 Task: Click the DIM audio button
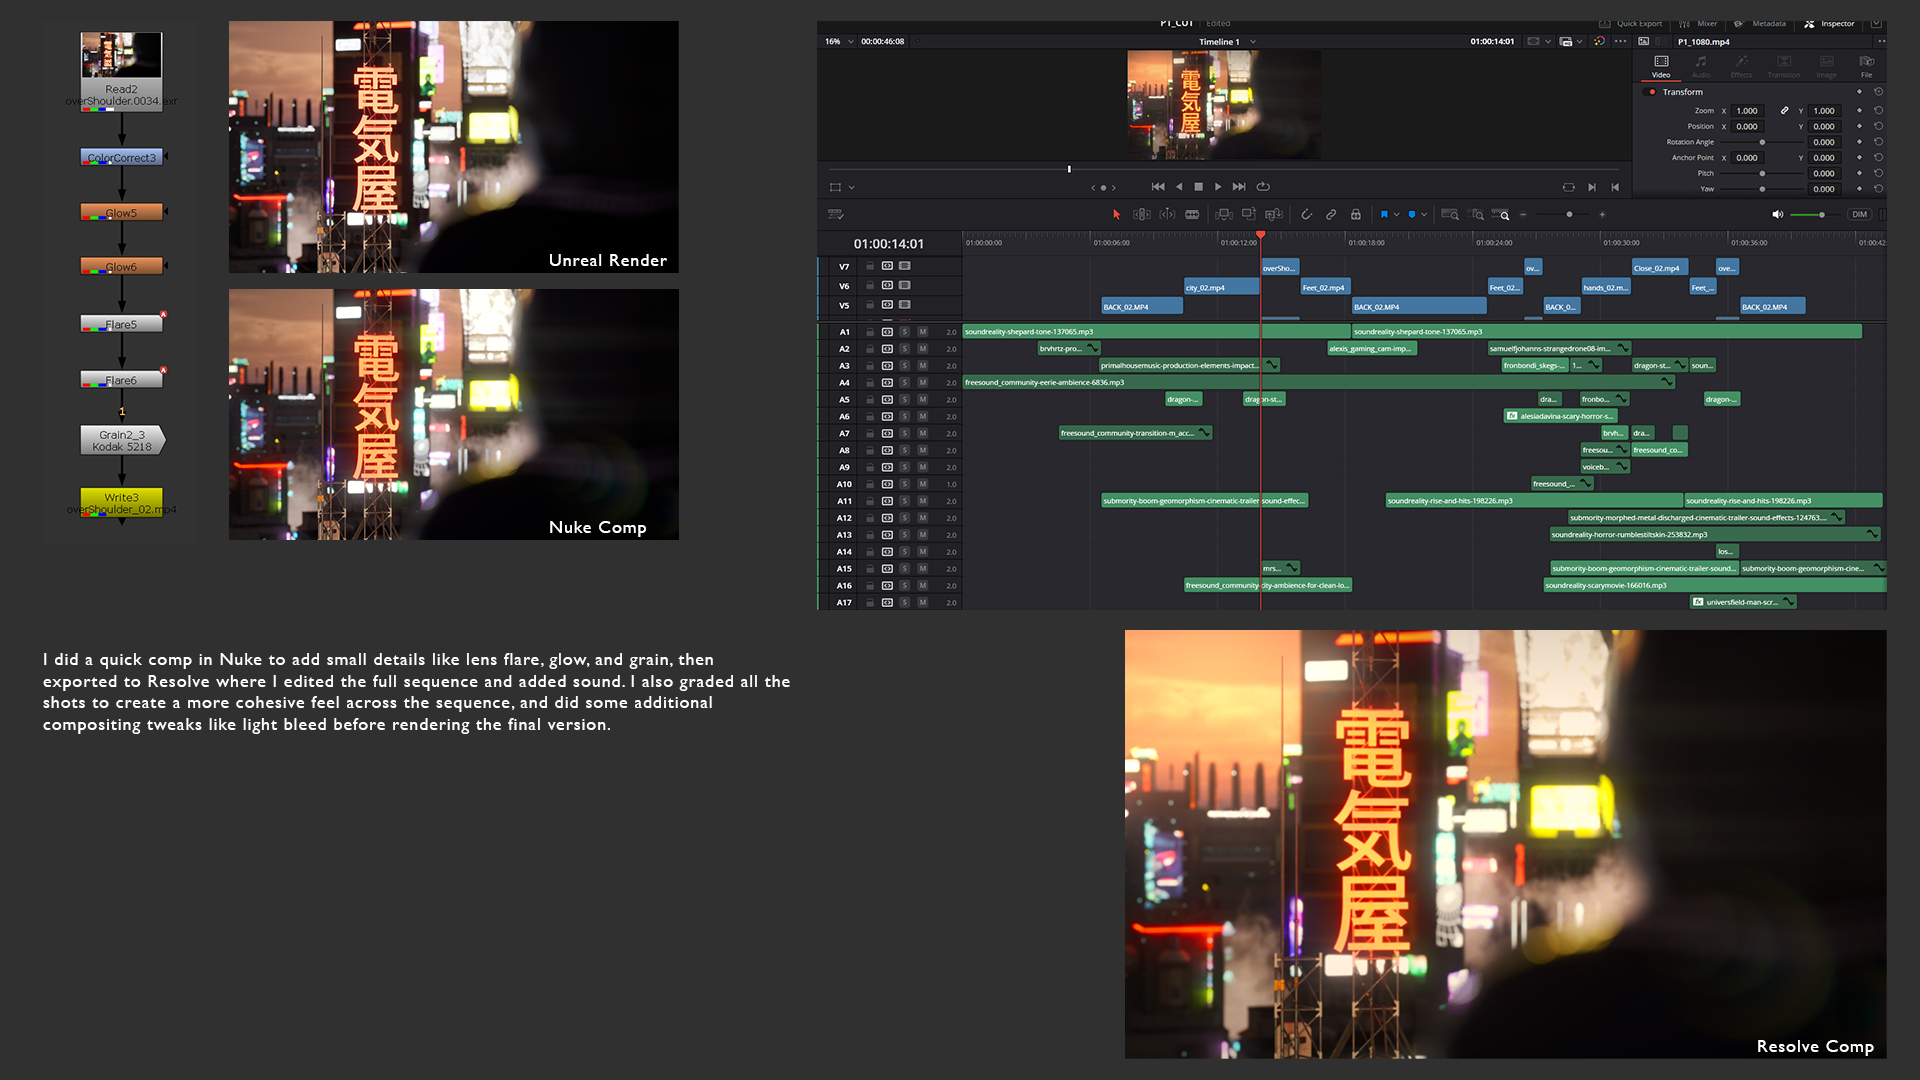pyautogui.click(x=1859, y=215)
